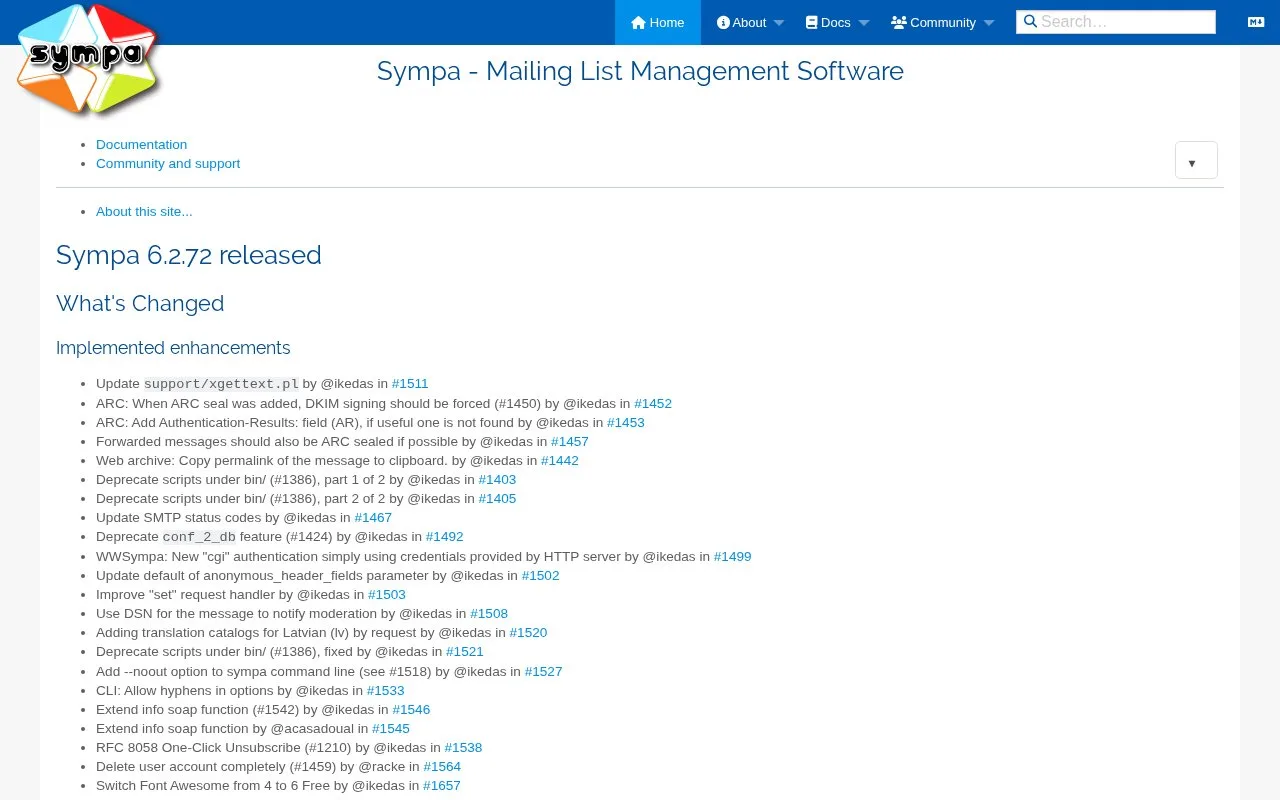This screenshot has height=800, width=1280.
Task: Open pull request #1520 link
Action: coord(528,633)
